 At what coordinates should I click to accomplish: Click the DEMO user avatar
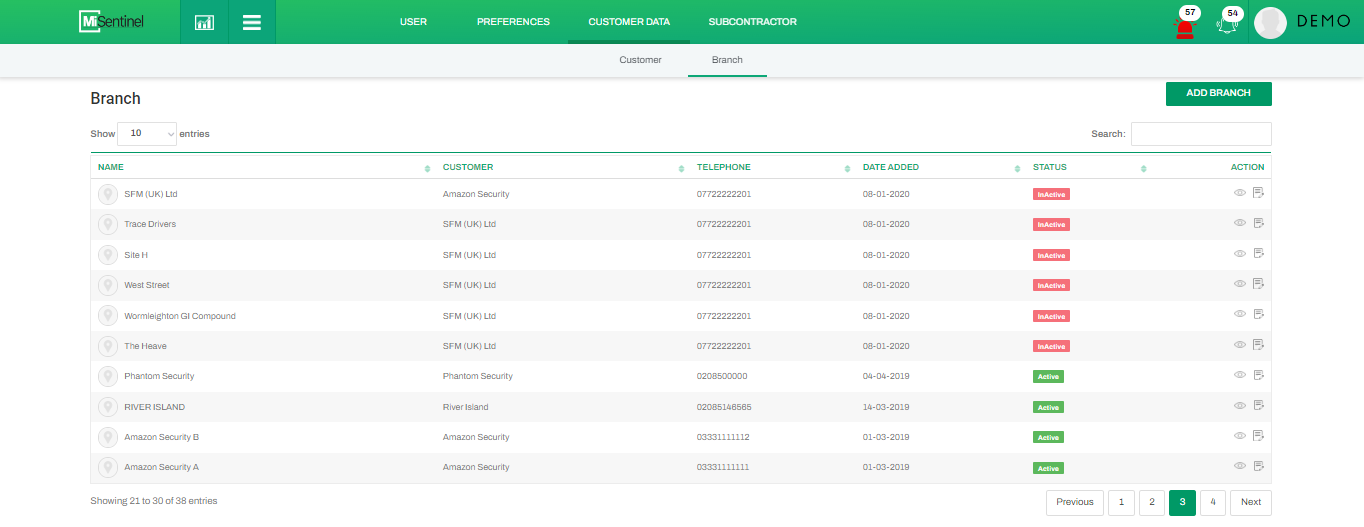coord(1270,23)
